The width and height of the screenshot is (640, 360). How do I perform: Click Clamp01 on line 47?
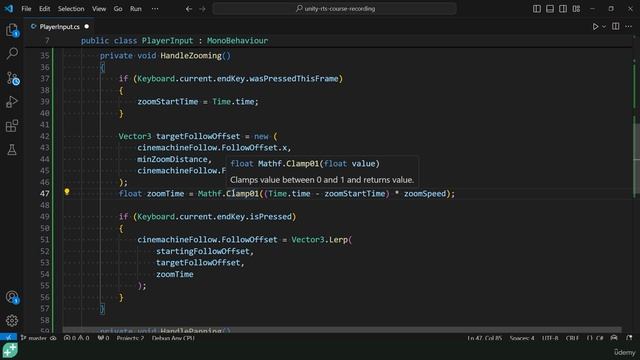(242, 193)
